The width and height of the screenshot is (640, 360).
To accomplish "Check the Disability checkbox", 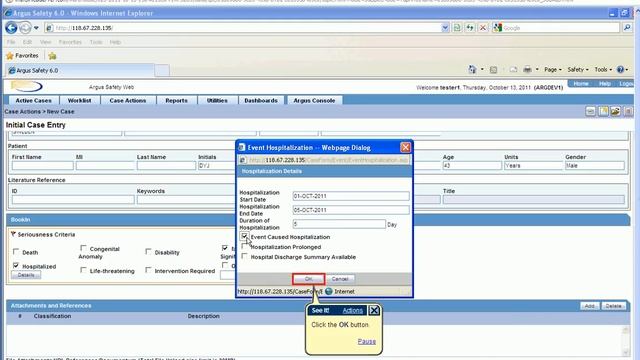I will click(x=148, y=251).
